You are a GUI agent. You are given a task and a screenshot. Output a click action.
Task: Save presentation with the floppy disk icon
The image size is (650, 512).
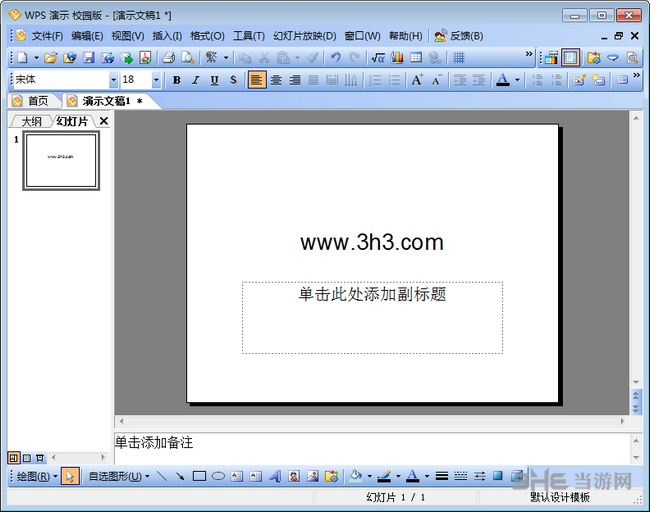(89, 58)
